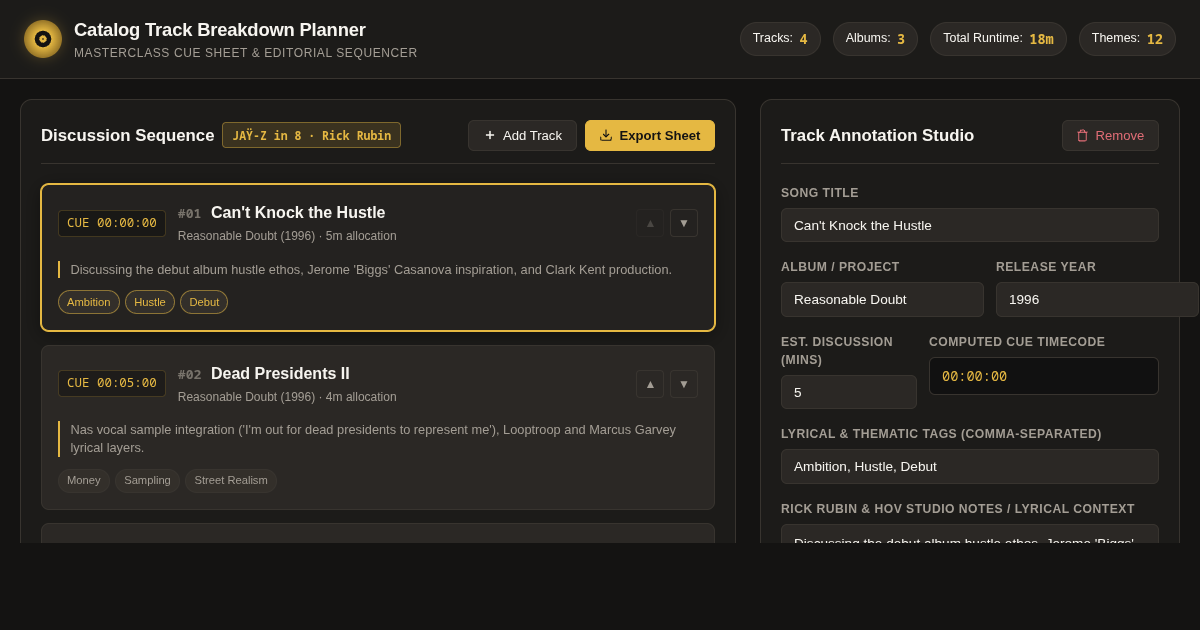This screenshot has height=630, width=1200.
Task: Click the Discussion Sequence heading
Action: (128, 135)
